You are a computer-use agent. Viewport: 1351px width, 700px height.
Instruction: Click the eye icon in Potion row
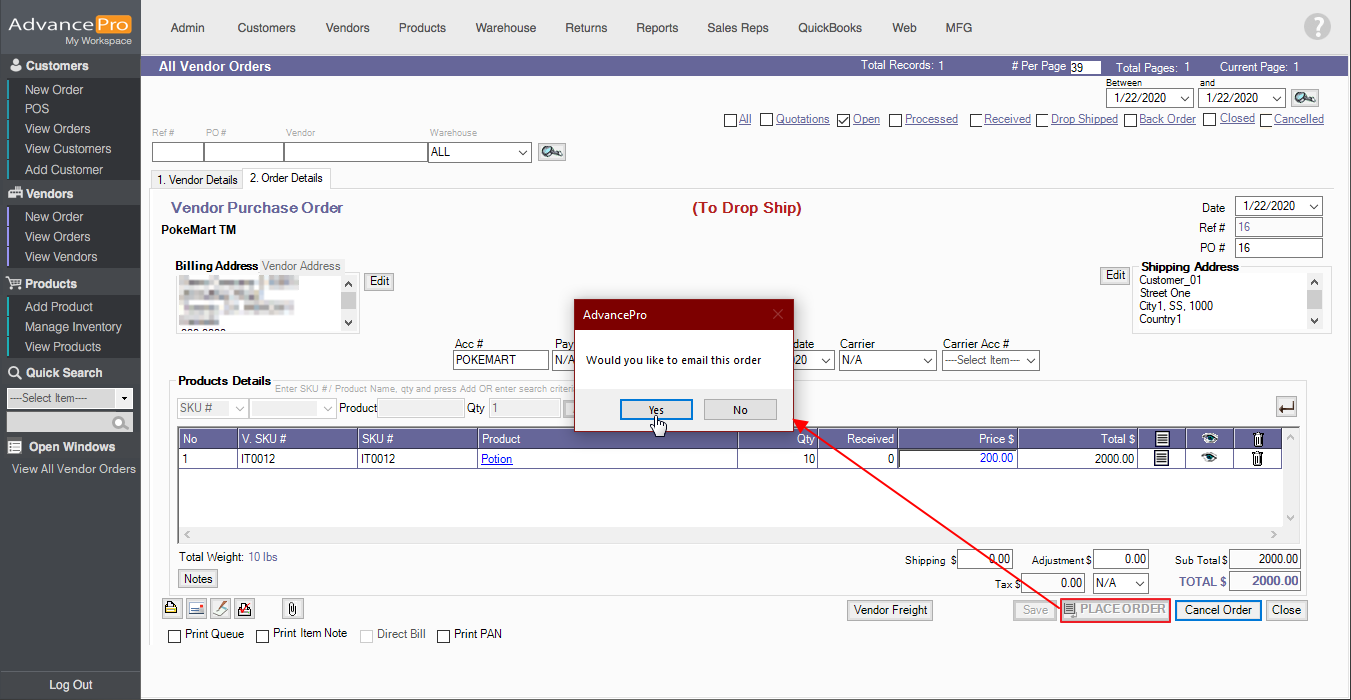click(1210, 459)
